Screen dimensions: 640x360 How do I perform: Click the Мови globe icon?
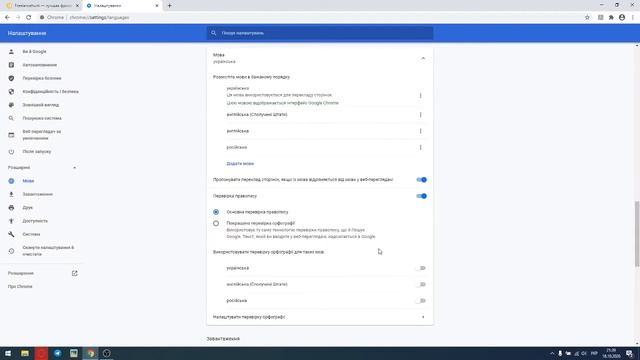[x=11, y=181]
